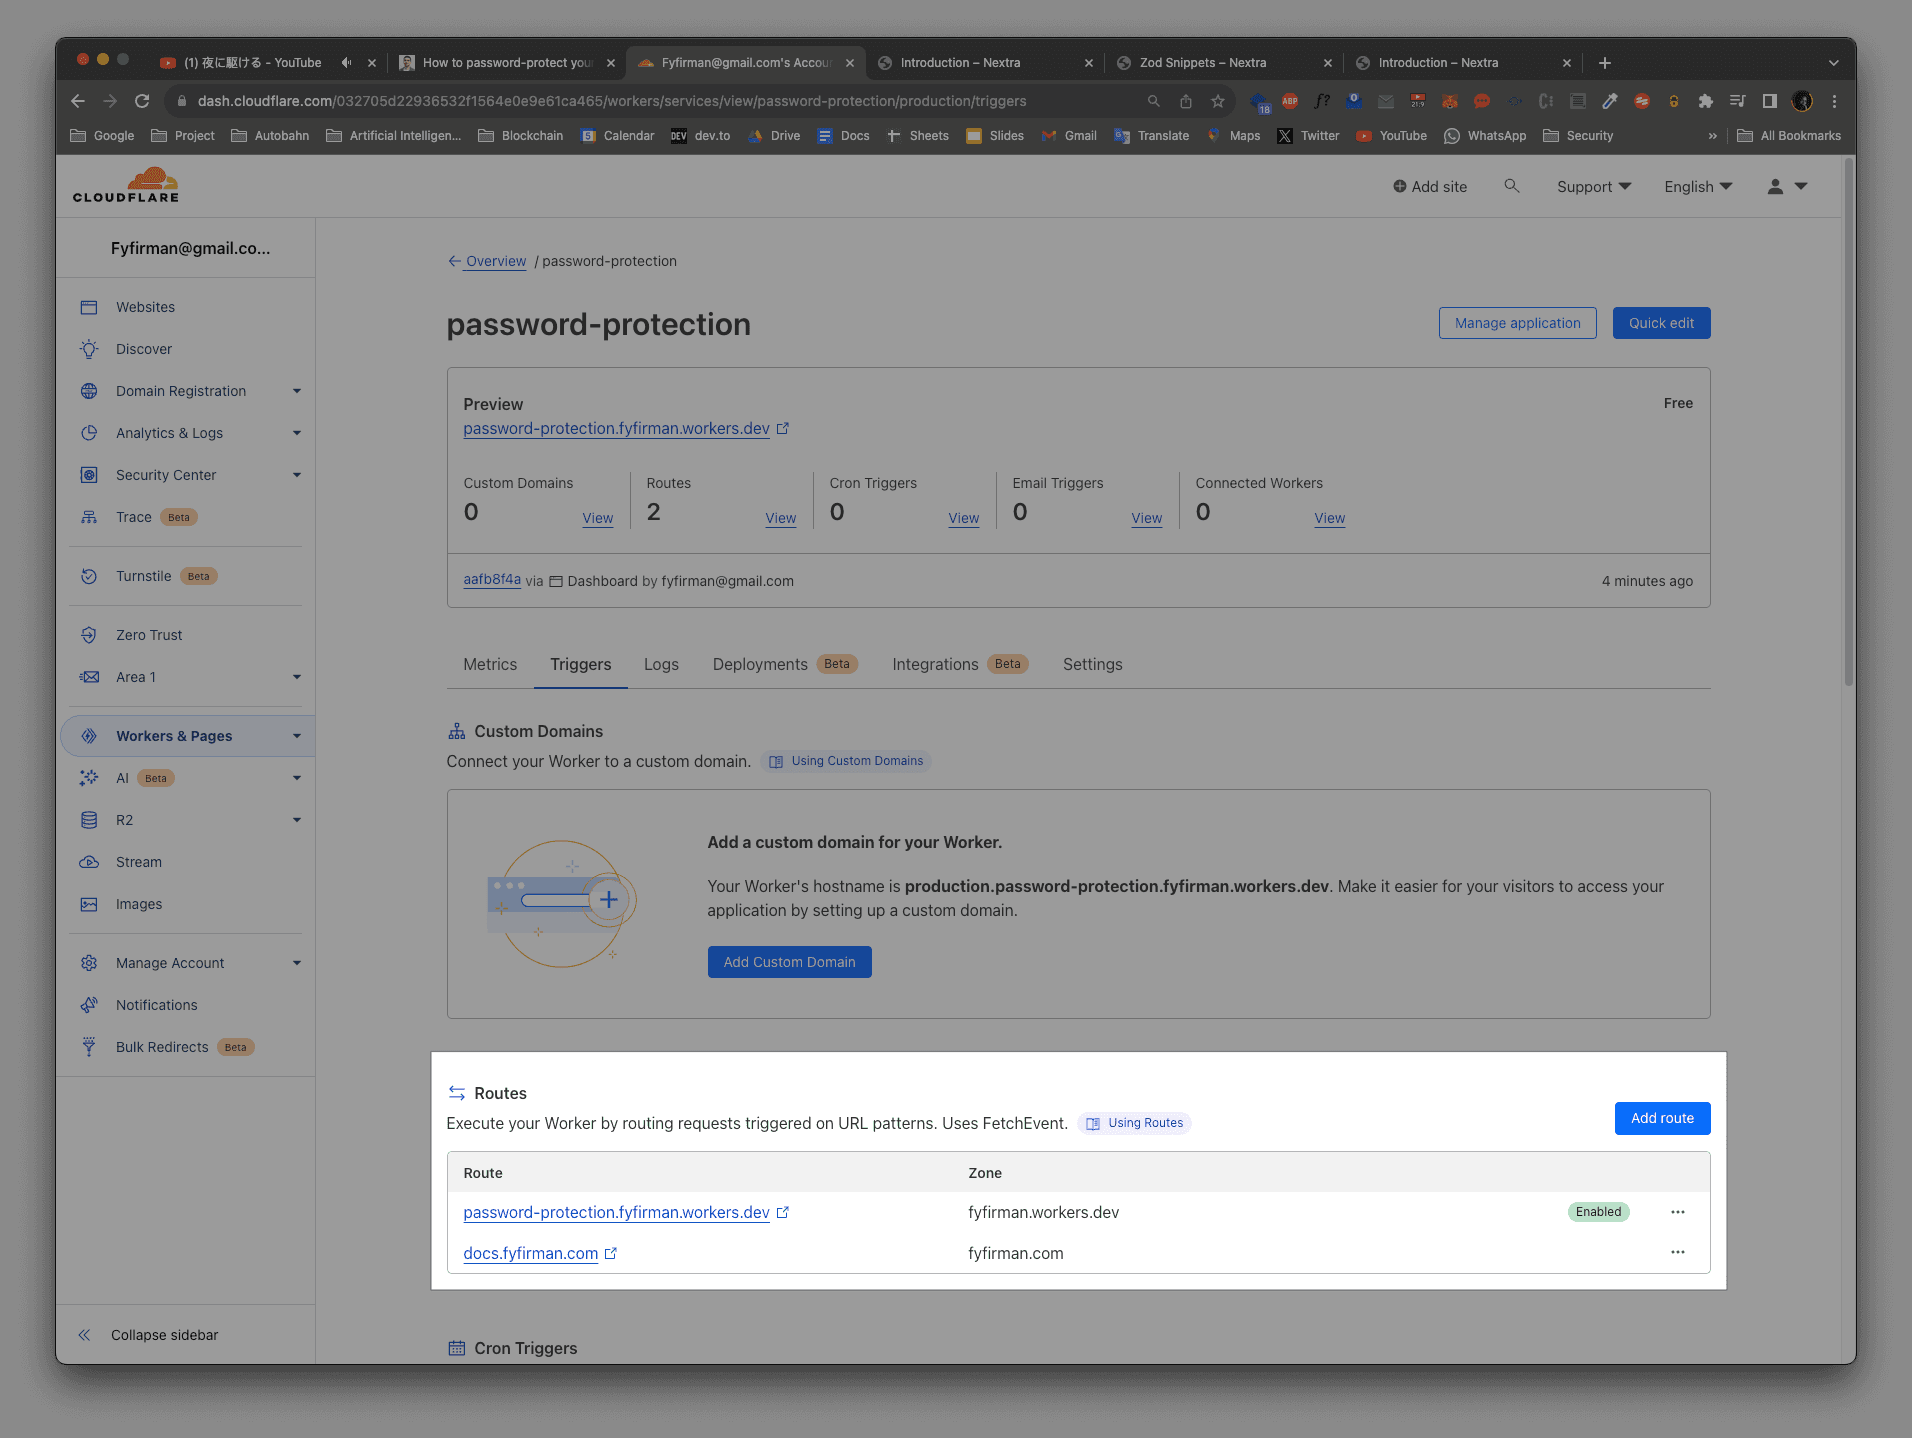This screenshot has width=1912, height=1438.
Task: Click Add site in the header
Action: tap(1429, 187)
